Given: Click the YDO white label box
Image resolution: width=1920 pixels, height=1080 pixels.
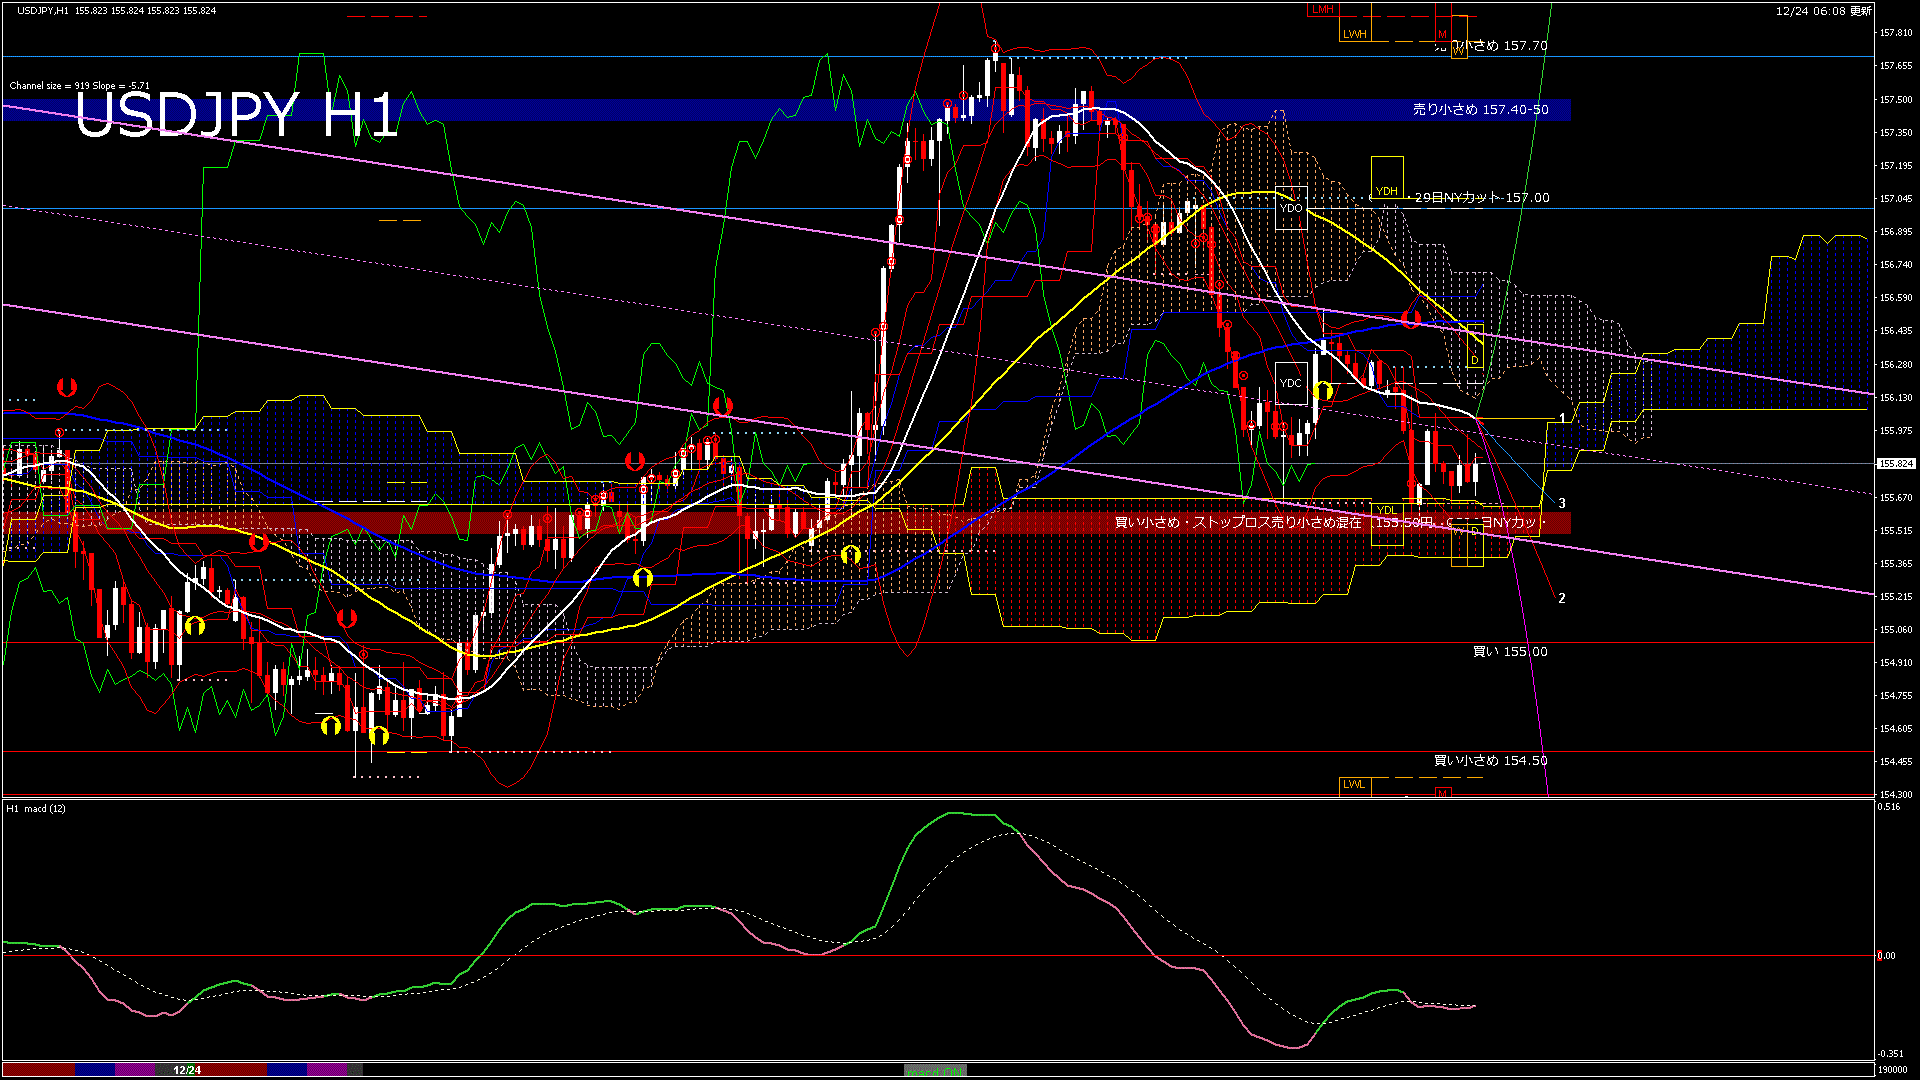Looking at the screenshot, I should point(1291,208).
